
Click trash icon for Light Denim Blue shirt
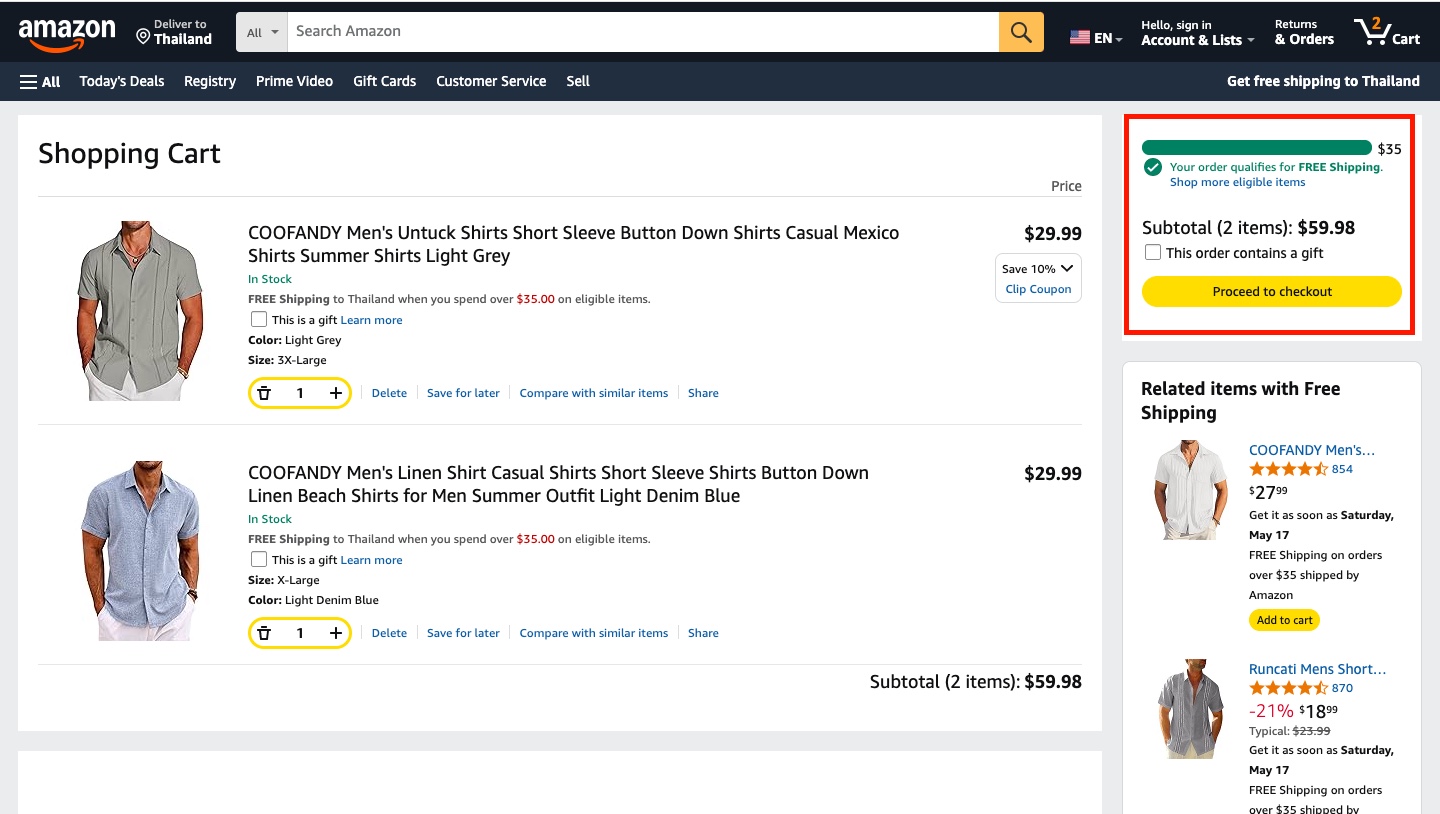264,633
